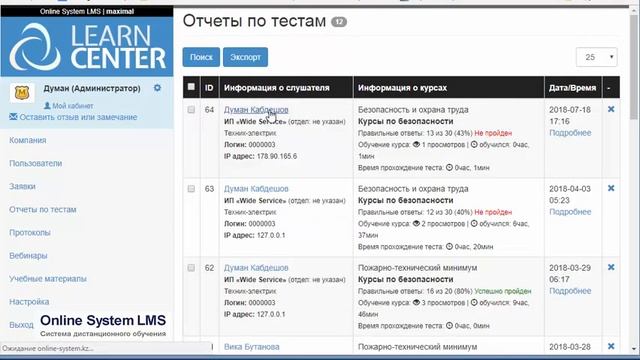Check the checkbox for report ID 63
The width and height of the screenshot is (640, 360).
point(191,189)
